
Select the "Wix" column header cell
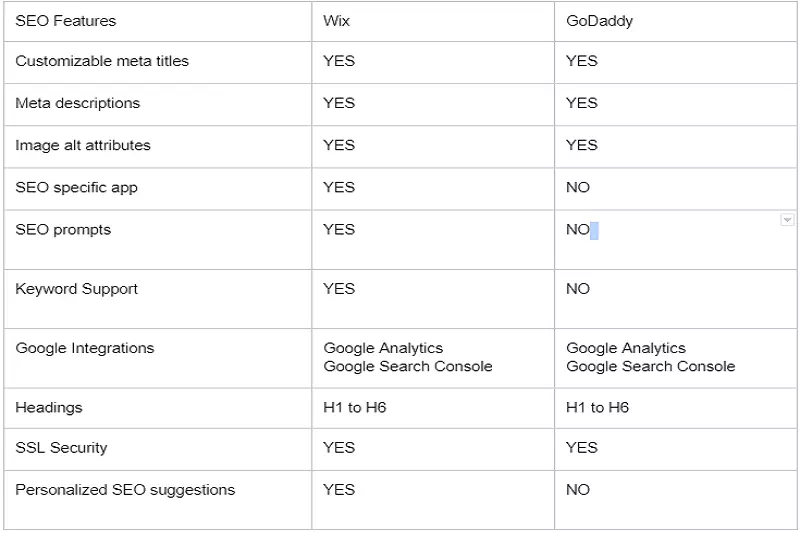tap(337, 20)
